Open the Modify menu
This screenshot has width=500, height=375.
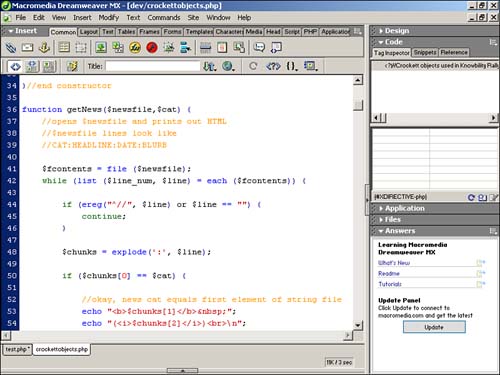click(109, 17)
